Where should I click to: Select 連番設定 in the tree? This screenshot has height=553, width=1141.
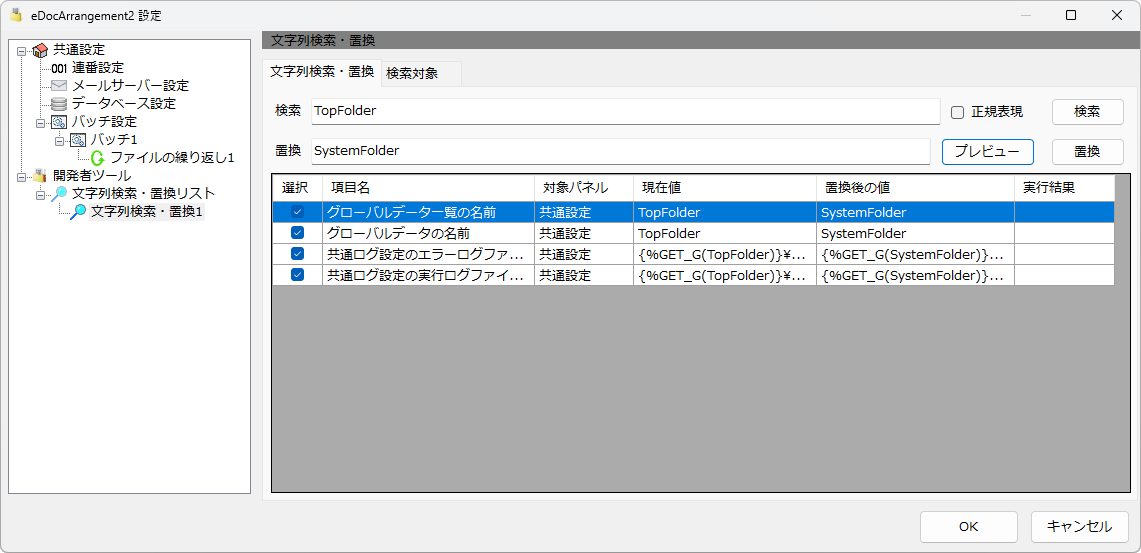[x=98, y=68]
